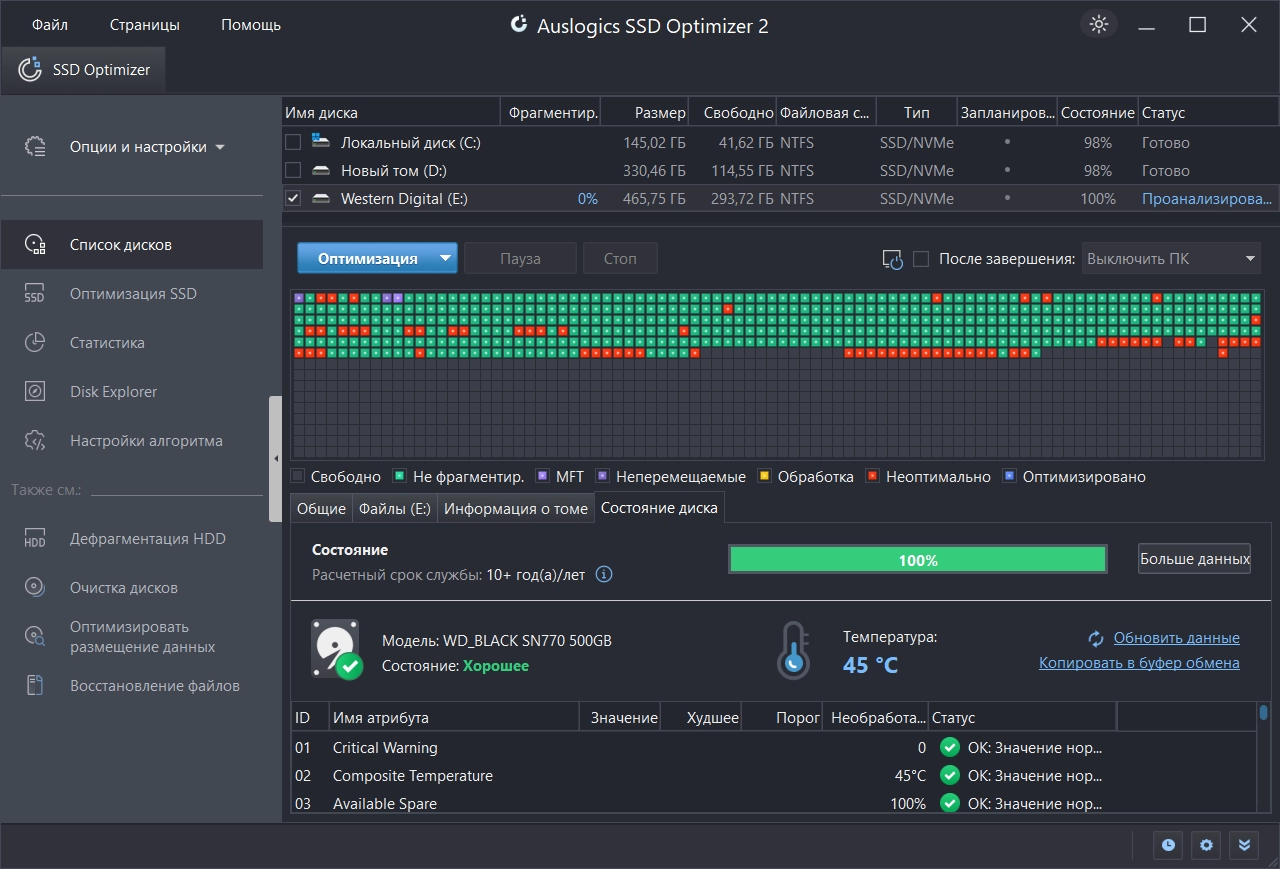The width and height of the screenshot is (1280, 869).
Task: Open the Выключить ПК dropdown
Action: pos(1170,259)
